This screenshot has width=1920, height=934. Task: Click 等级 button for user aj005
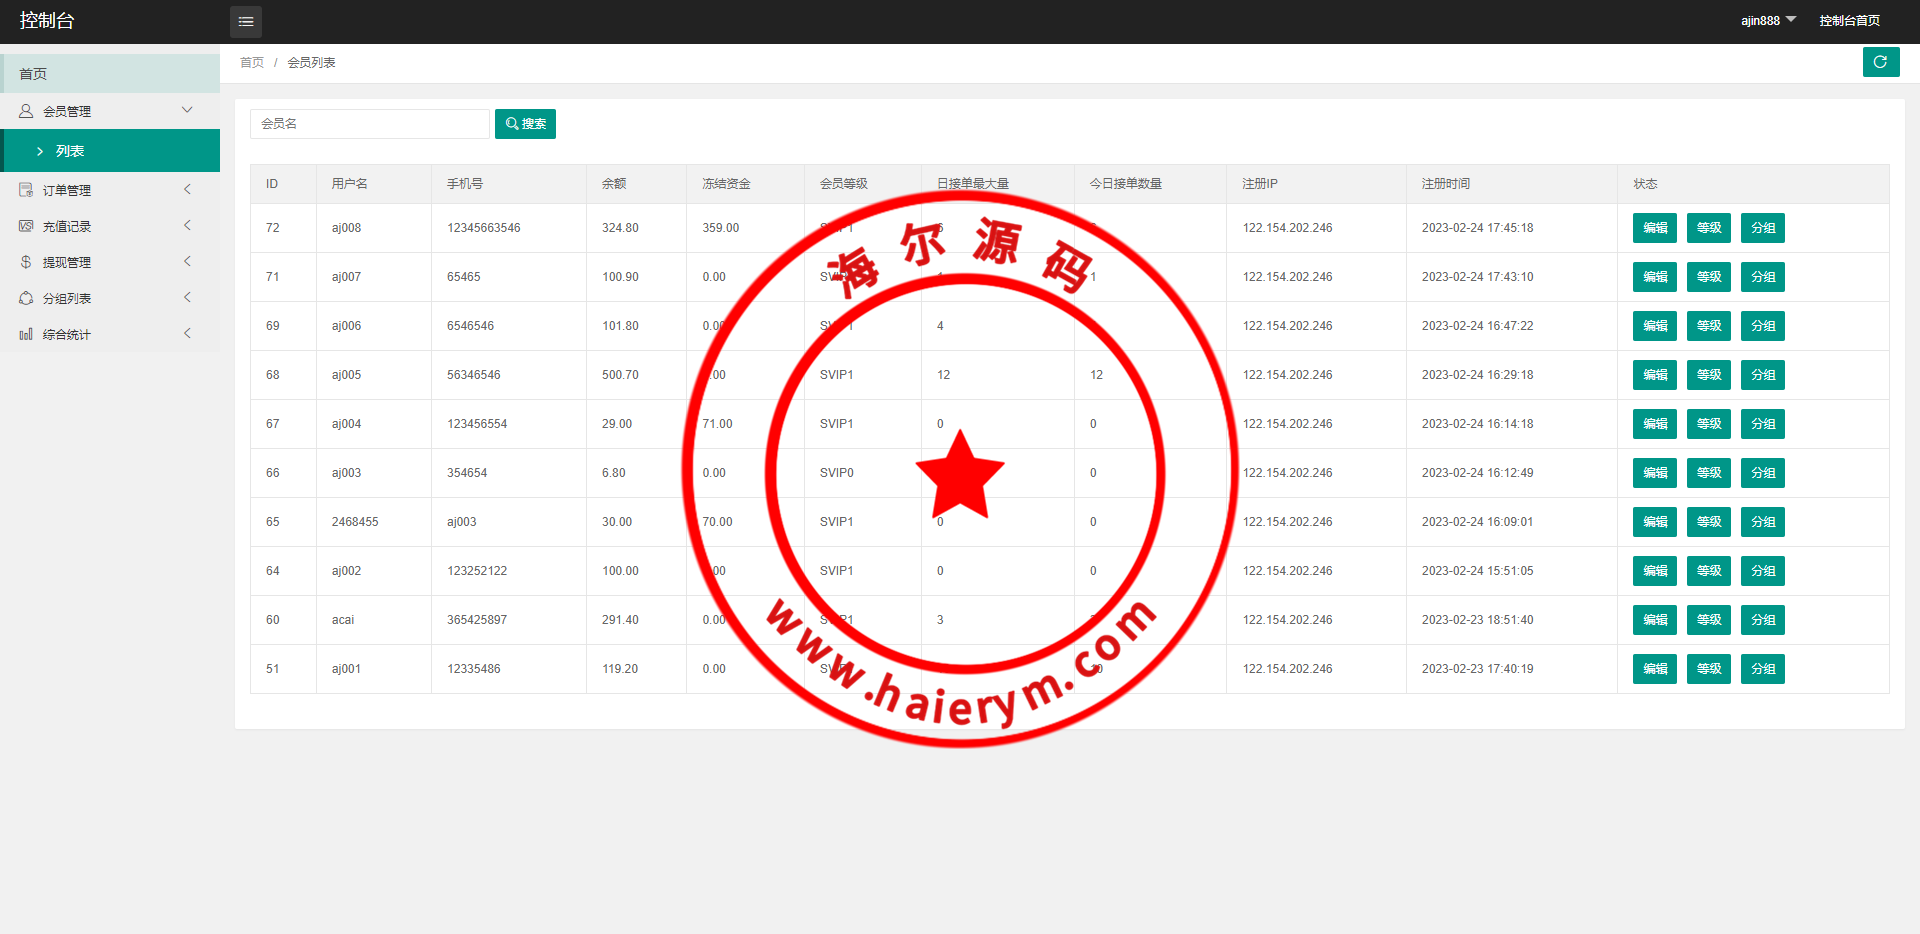tap(1708, 375)
